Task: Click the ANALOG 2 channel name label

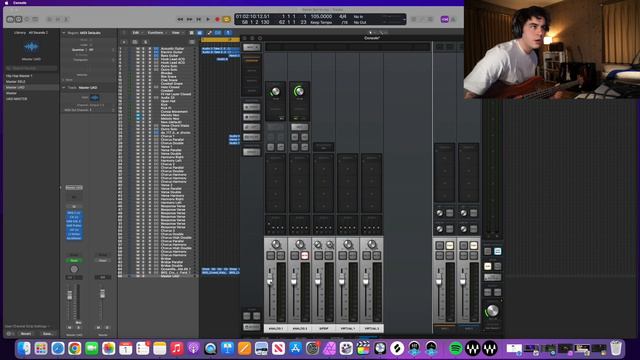Action: (300, 328)
